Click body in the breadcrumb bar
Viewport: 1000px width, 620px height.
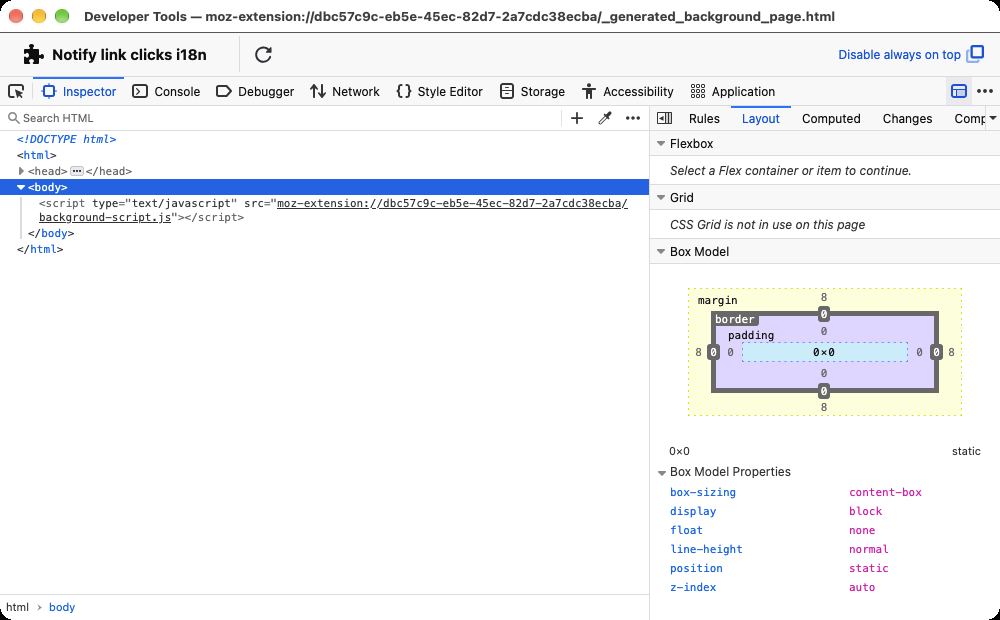click(x=62, y=607)
